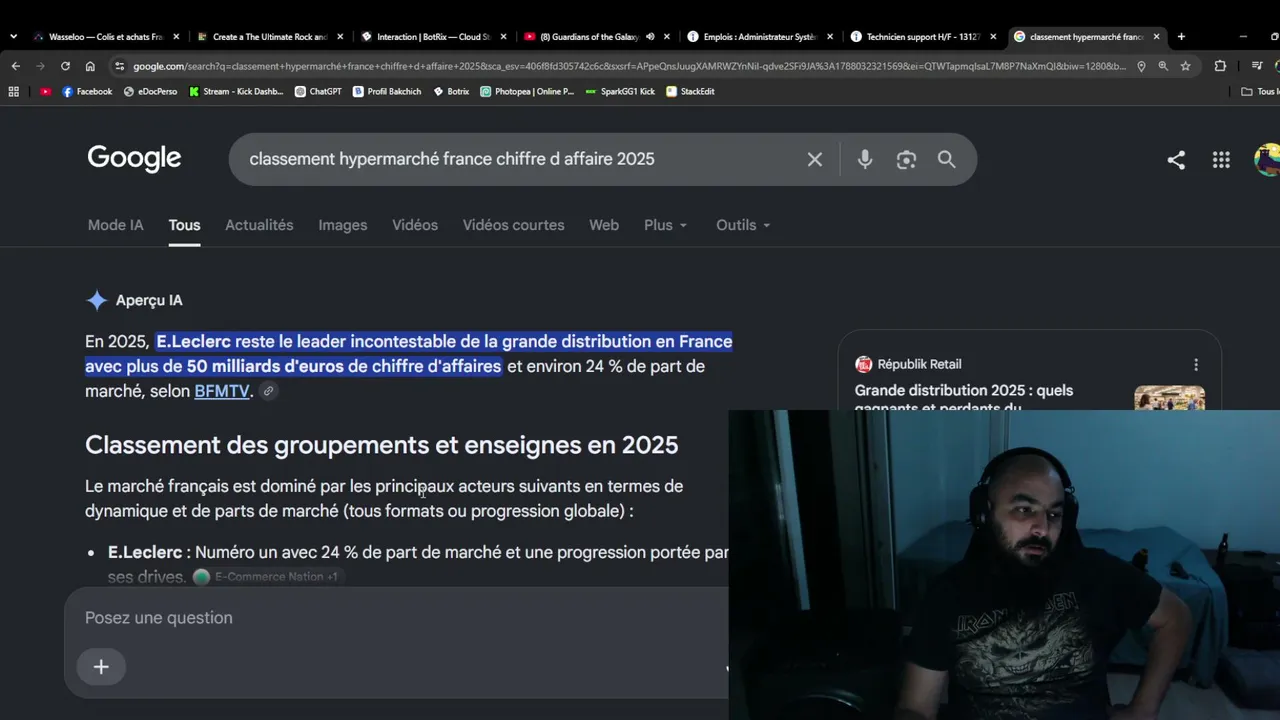
Task: Close the Technicien support tab
Action: coord(993,37)
